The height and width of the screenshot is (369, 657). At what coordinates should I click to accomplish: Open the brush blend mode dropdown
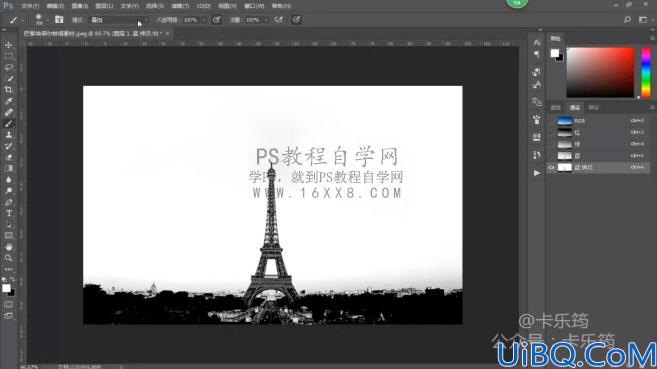(119, 20)
